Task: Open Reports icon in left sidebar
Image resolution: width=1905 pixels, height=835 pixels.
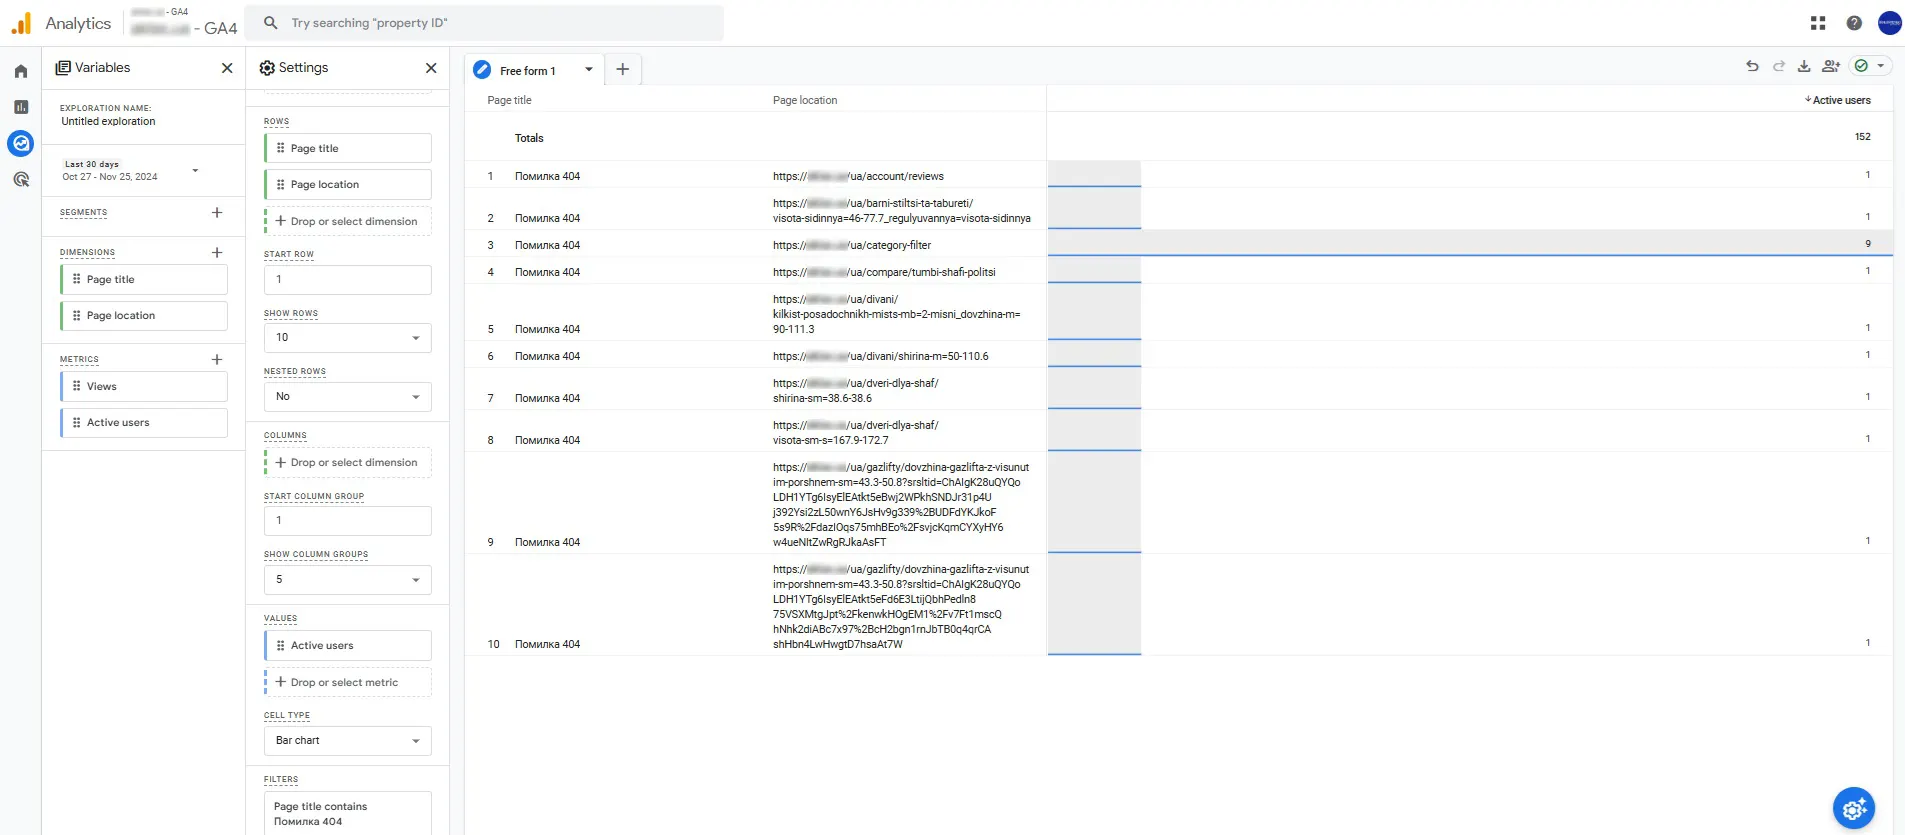Action: [x=20, y=107]
